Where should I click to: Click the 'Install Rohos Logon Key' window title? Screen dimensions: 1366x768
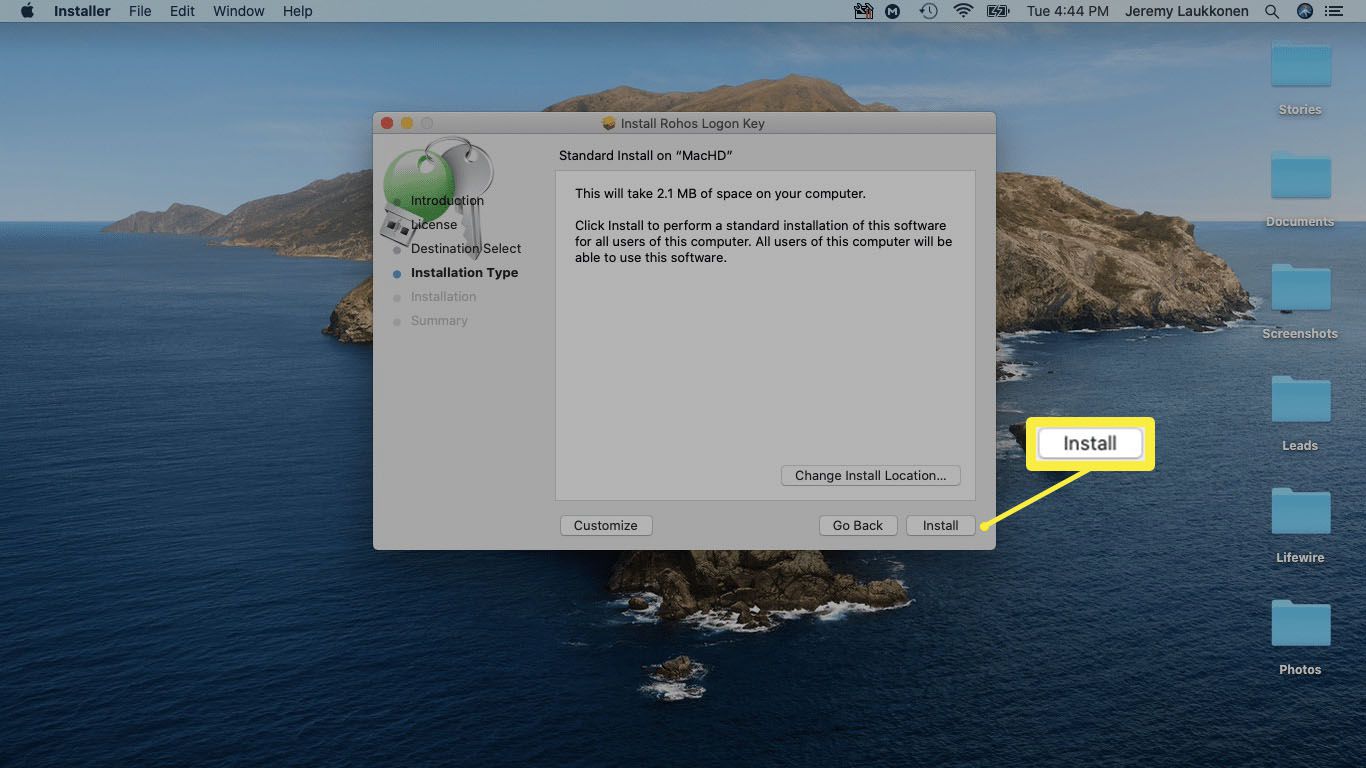point(692,123)
